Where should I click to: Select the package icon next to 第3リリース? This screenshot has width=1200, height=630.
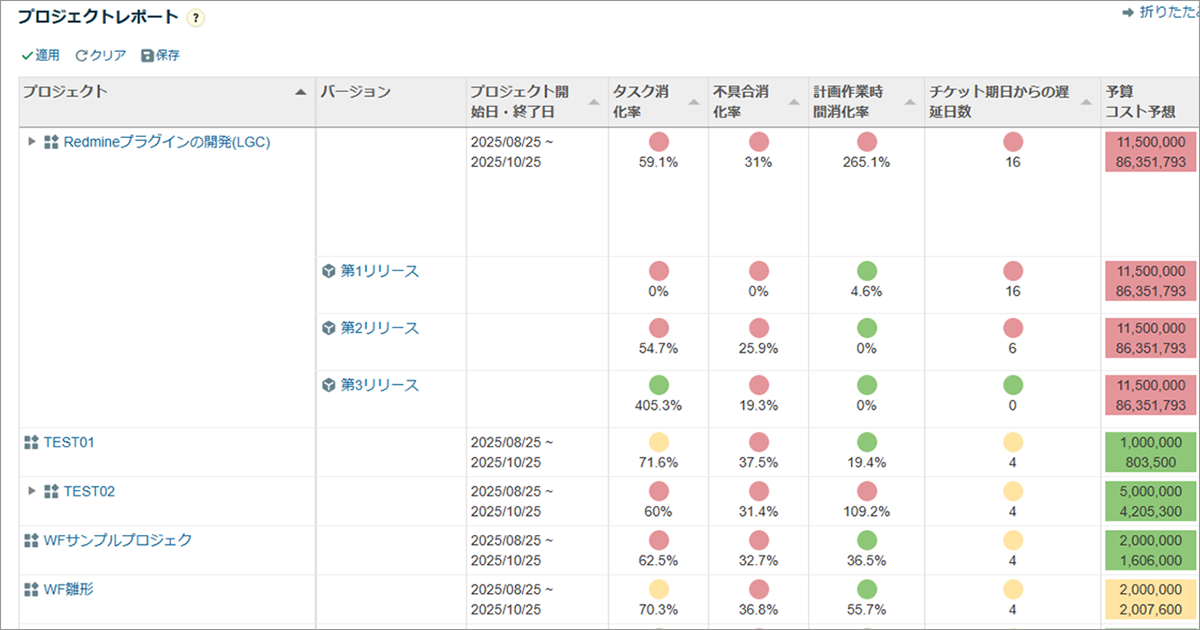tap(331, 384)
